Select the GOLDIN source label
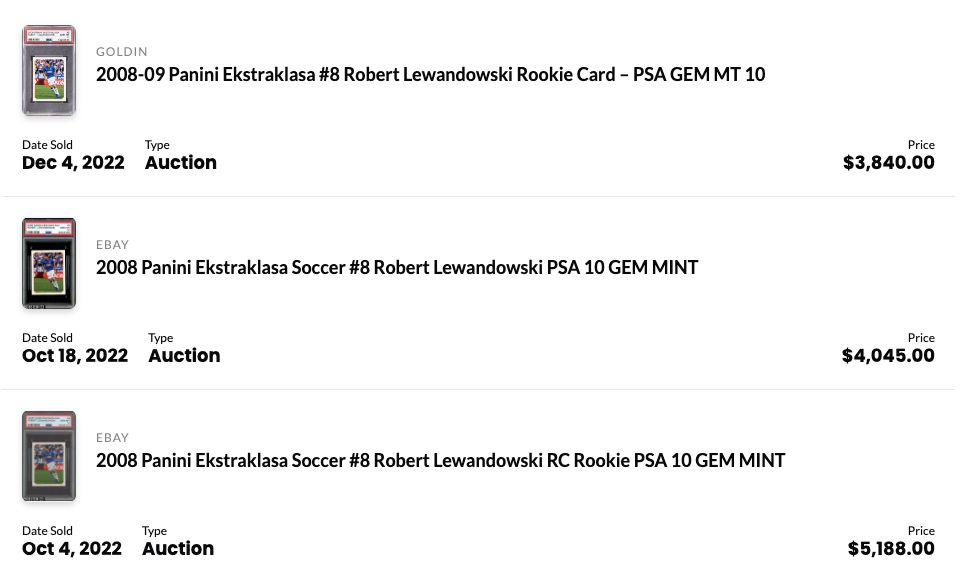Viewport: 975px width, 573px height. (122, 52)
